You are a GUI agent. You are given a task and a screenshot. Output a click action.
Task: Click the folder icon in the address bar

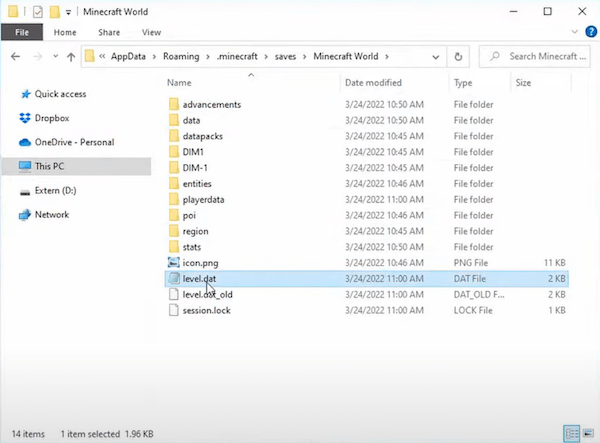pyautogui.click(x=90, y=56)
